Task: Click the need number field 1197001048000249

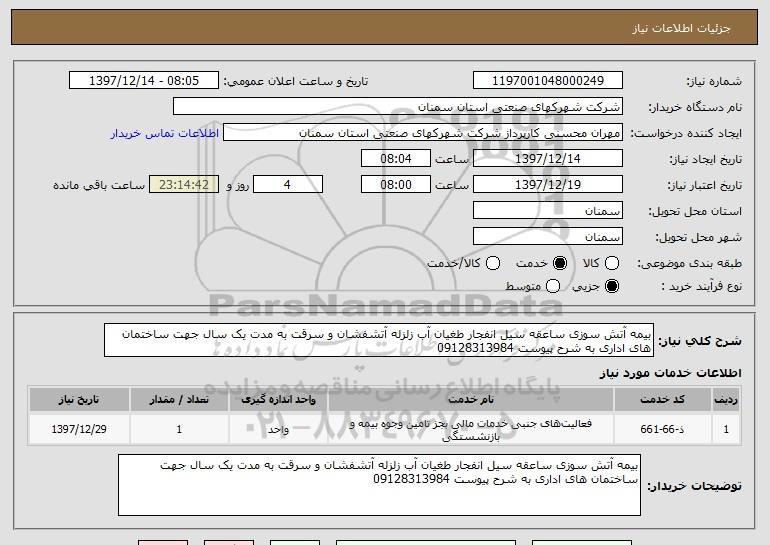Action: [x=548, y=81]
